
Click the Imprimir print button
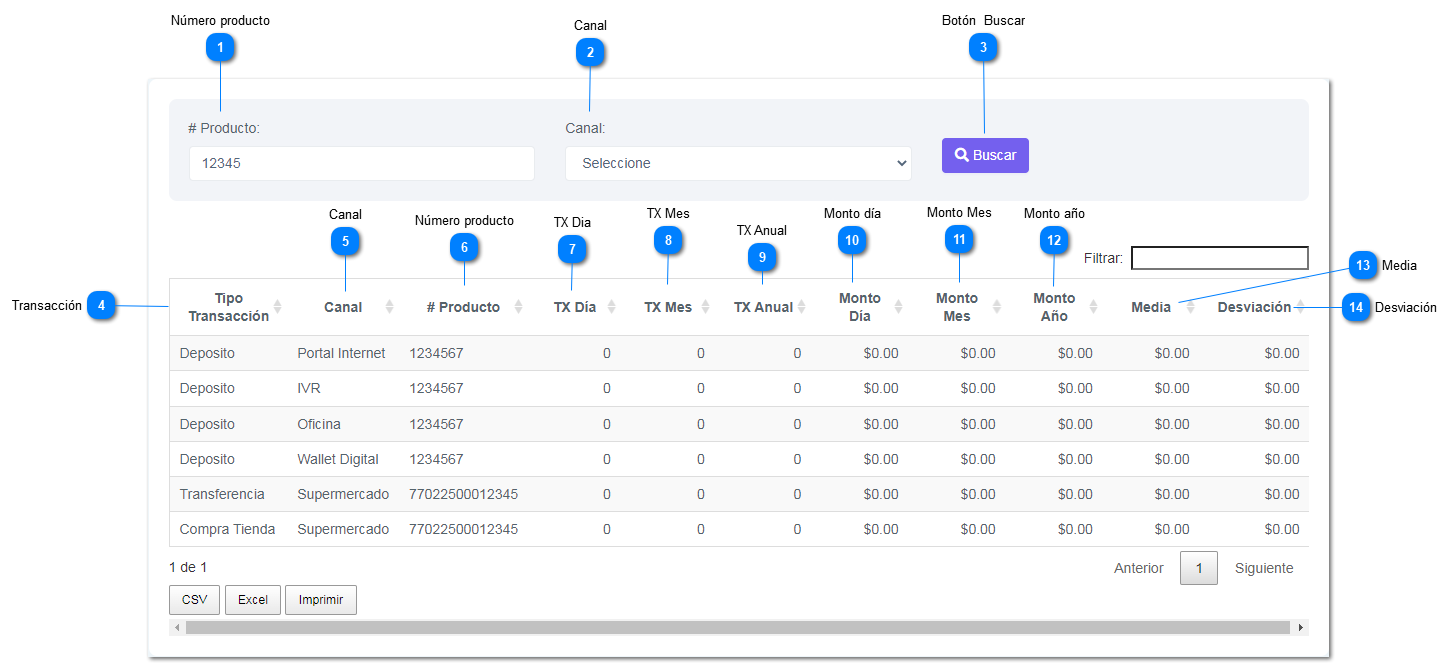pos(321,600)
